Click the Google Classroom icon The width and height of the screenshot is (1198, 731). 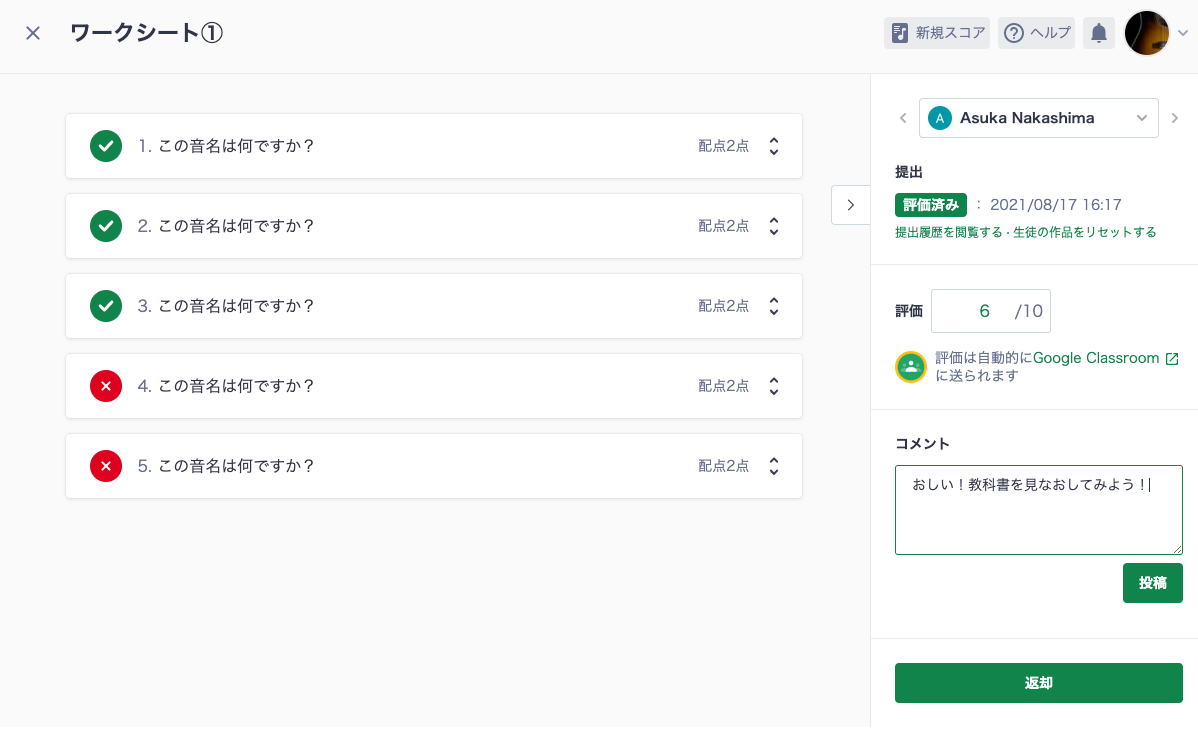(911, 367)
